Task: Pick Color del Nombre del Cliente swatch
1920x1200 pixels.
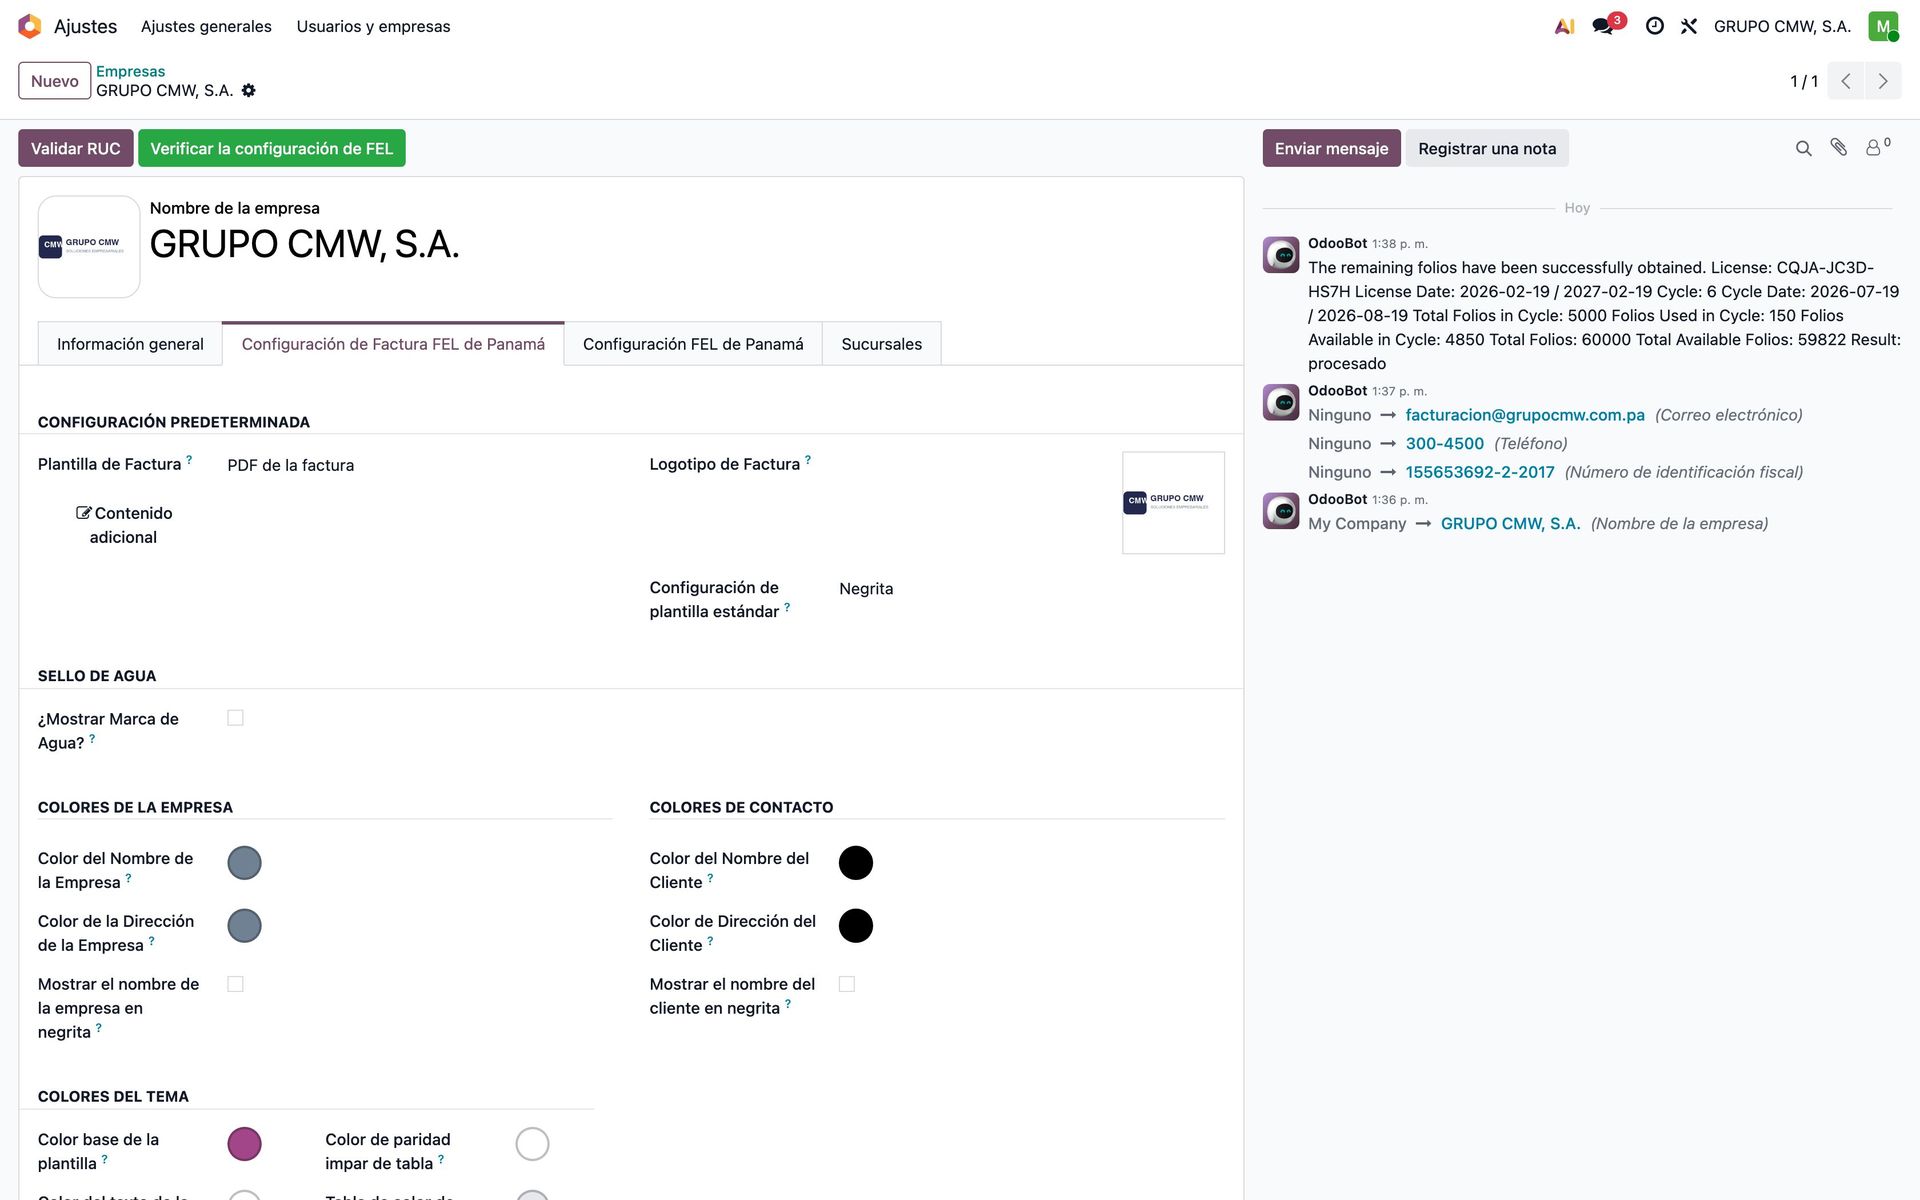Action: [x=856, y=863]
